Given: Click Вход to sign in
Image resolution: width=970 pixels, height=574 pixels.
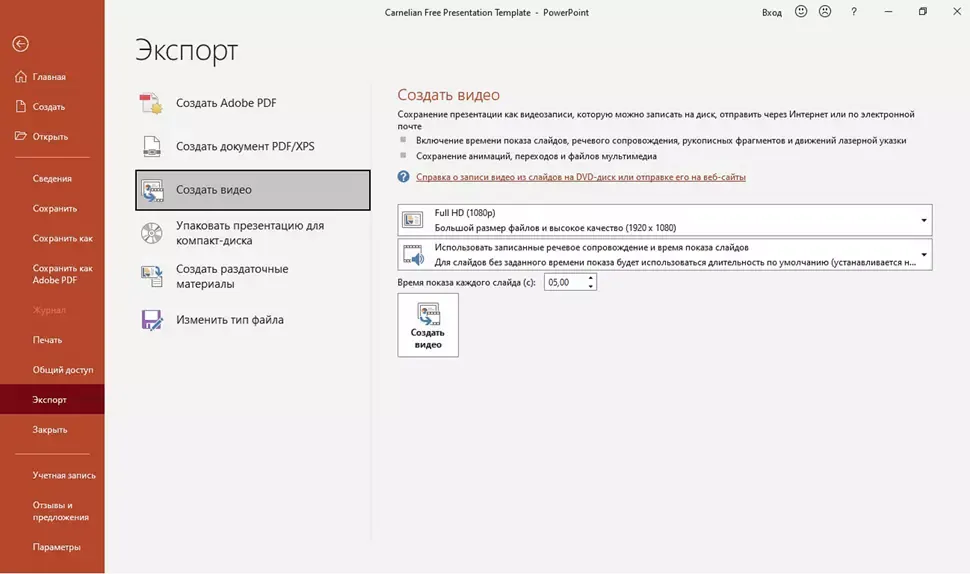Looking at the screenshot, I should coord(771,12).
